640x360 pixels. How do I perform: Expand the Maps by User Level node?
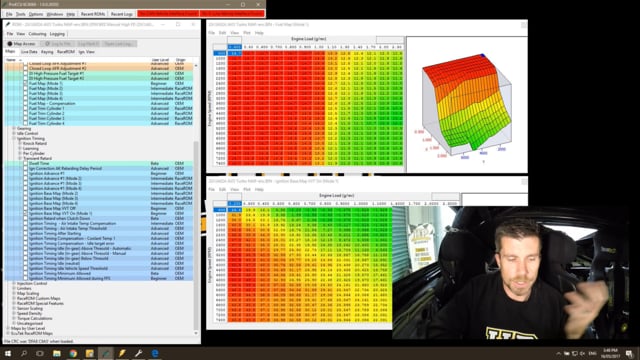click(8, 328)
